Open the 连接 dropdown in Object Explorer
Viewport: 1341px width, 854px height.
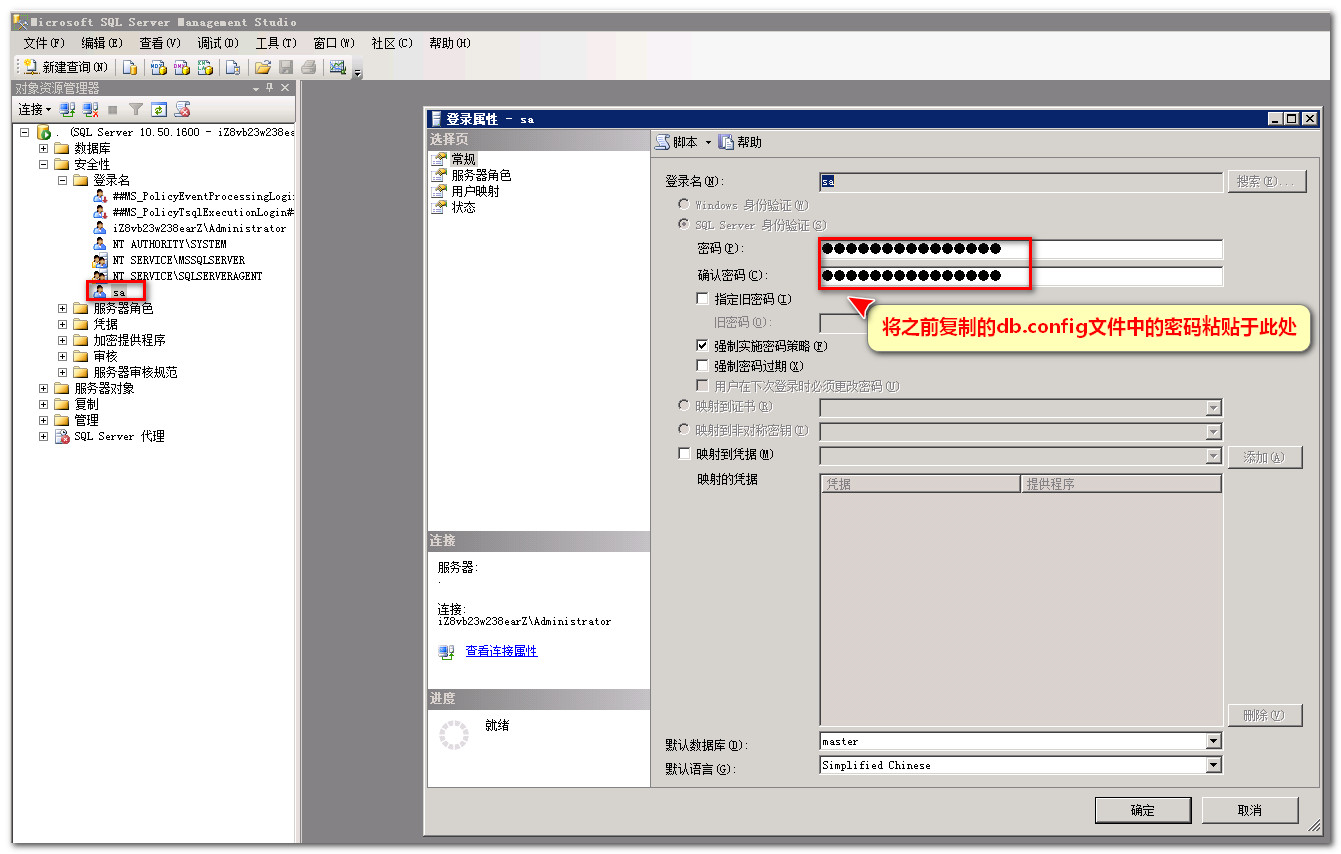click(35, 109)
